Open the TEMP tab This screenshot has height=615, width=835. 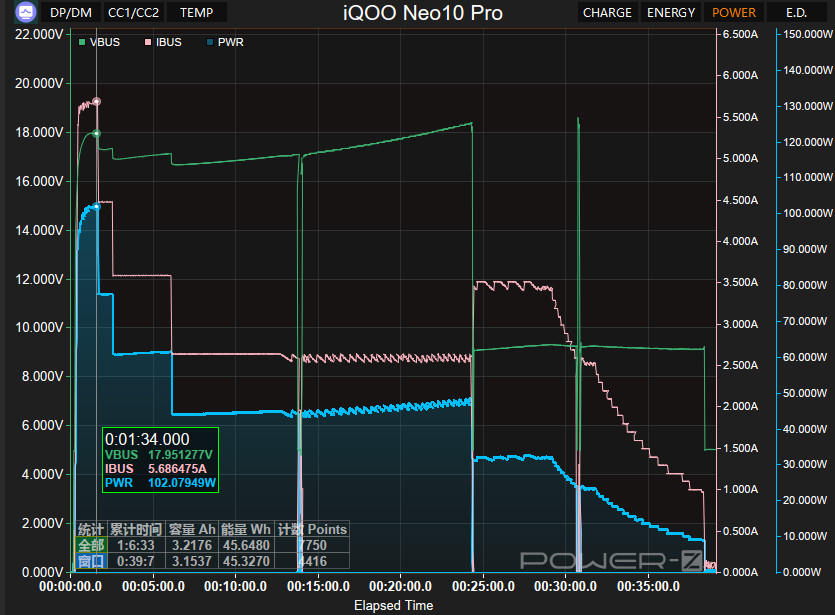point(197,12)
